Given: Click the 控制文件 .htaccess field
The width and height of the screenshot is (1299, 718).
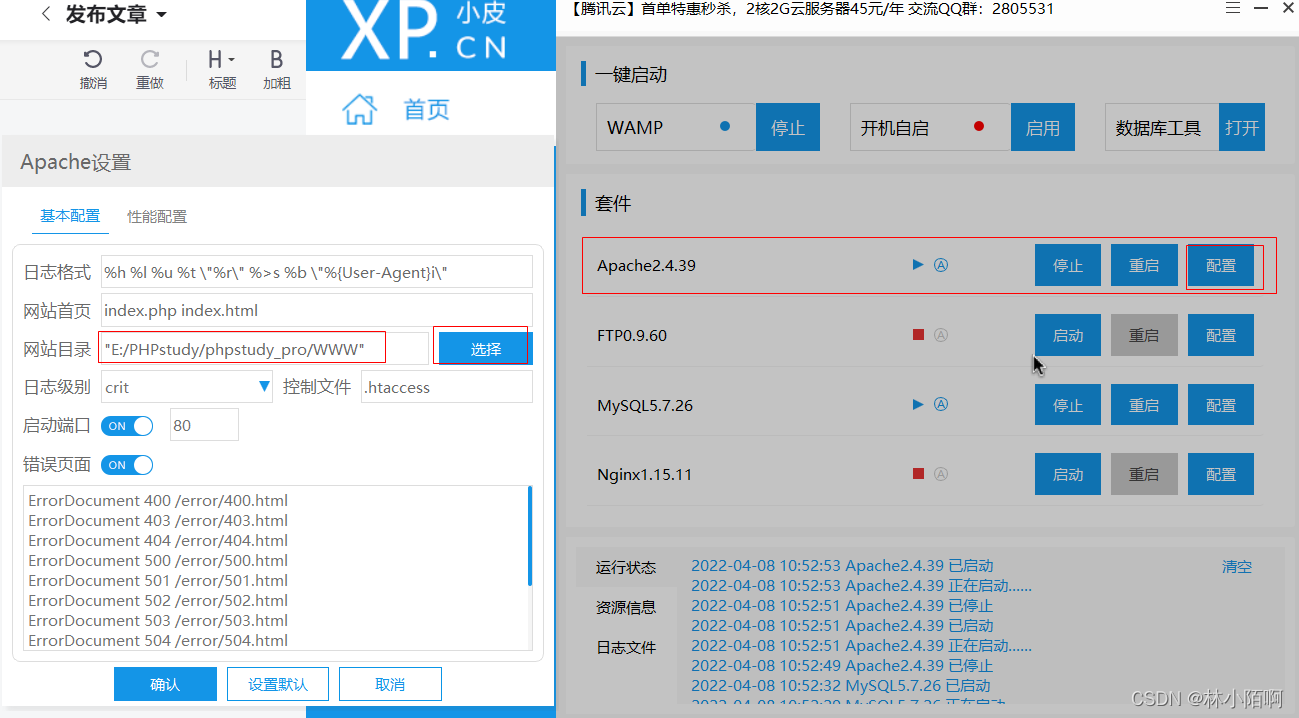Looking at the screenshot, I should point(447,387).
